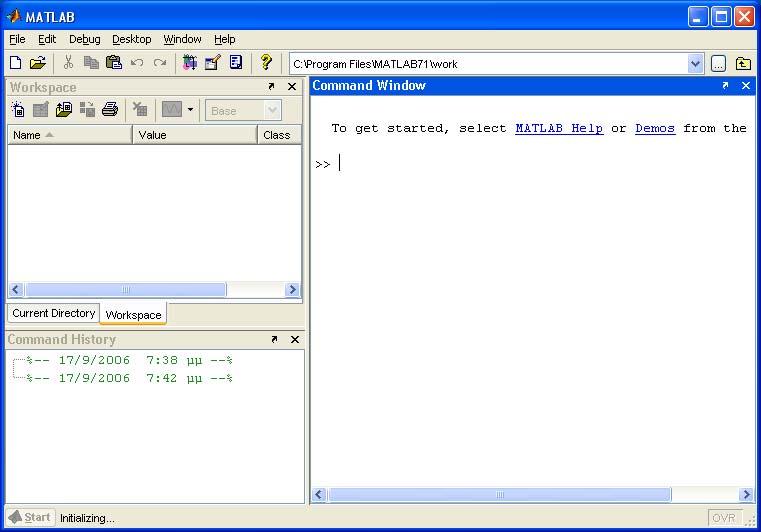The height and width of the screenshot is (532, 761).
Task: Click the Initializing... status text
Action: 87,518
